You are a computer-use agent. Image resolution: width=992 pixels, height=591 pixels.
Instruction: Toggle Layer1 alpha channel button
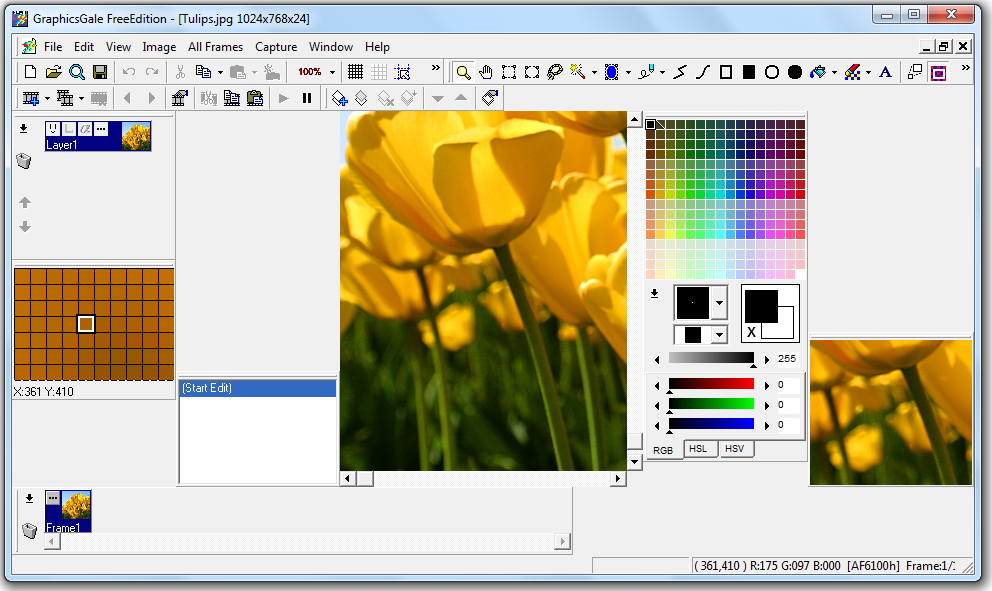[85, 129]
